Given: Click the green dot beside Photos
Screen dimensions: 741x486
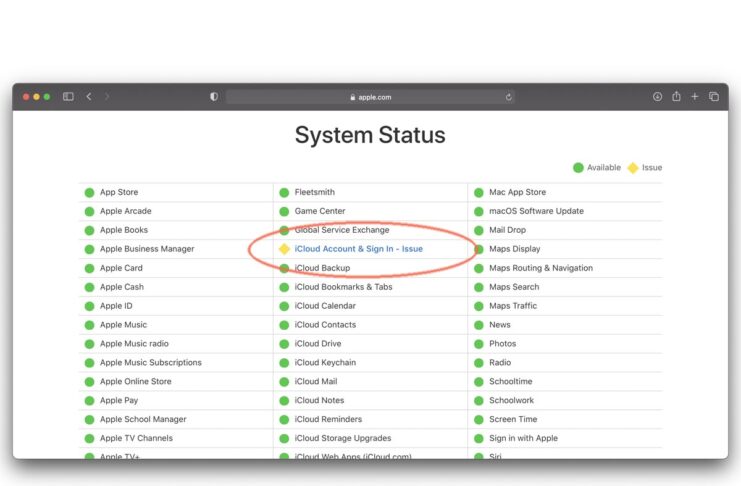Looking at the screenshot, I should click(x=479, y=344).
